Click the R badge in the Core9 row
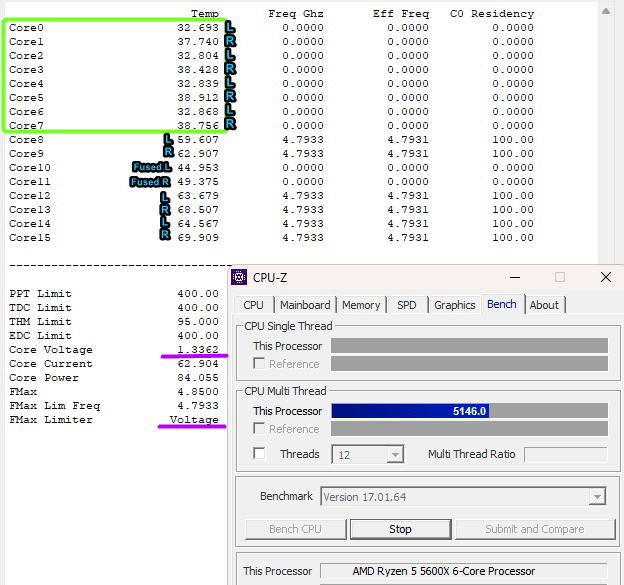 click(x=169, y=152)
